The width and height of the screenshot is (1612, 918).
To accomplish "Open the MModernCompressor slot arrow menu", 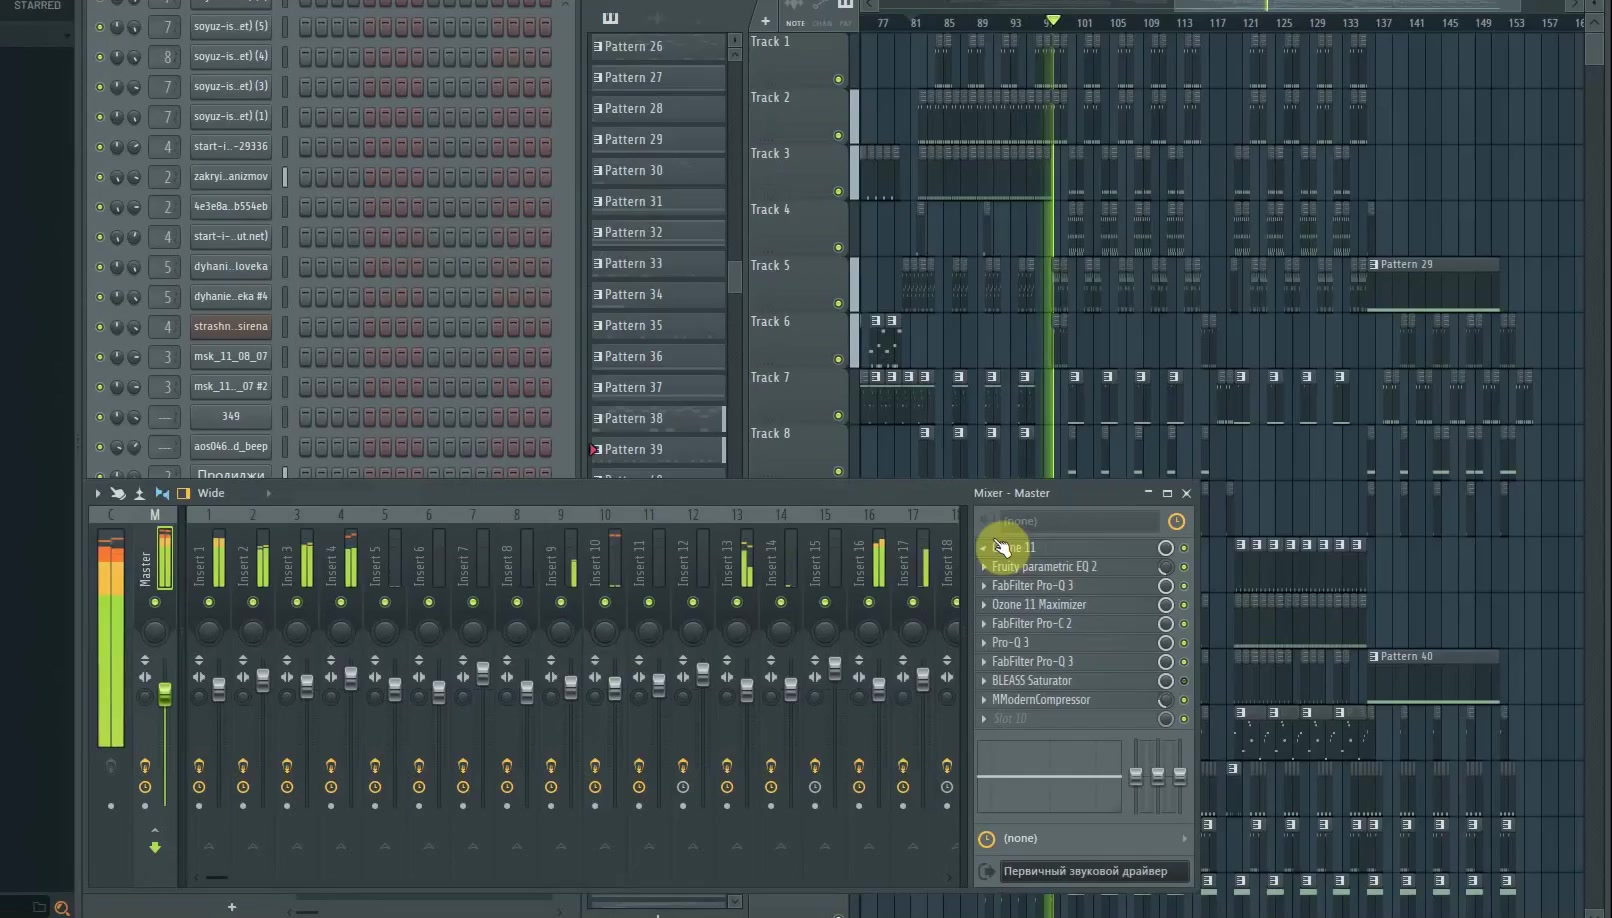I will (984, 700).
